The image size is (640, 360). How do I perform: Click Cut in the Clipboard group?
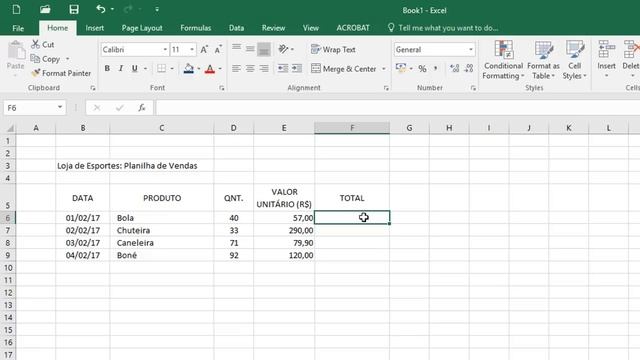[x=43, y=44]
